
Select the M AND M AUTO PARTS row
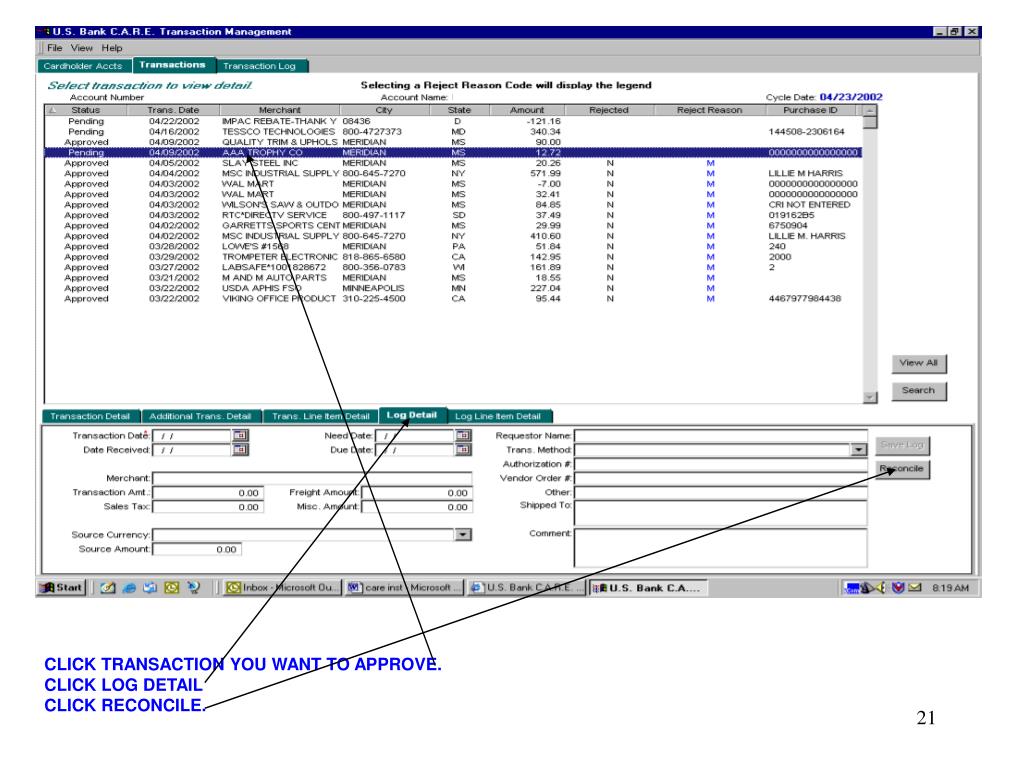click(x=453, y=278)
